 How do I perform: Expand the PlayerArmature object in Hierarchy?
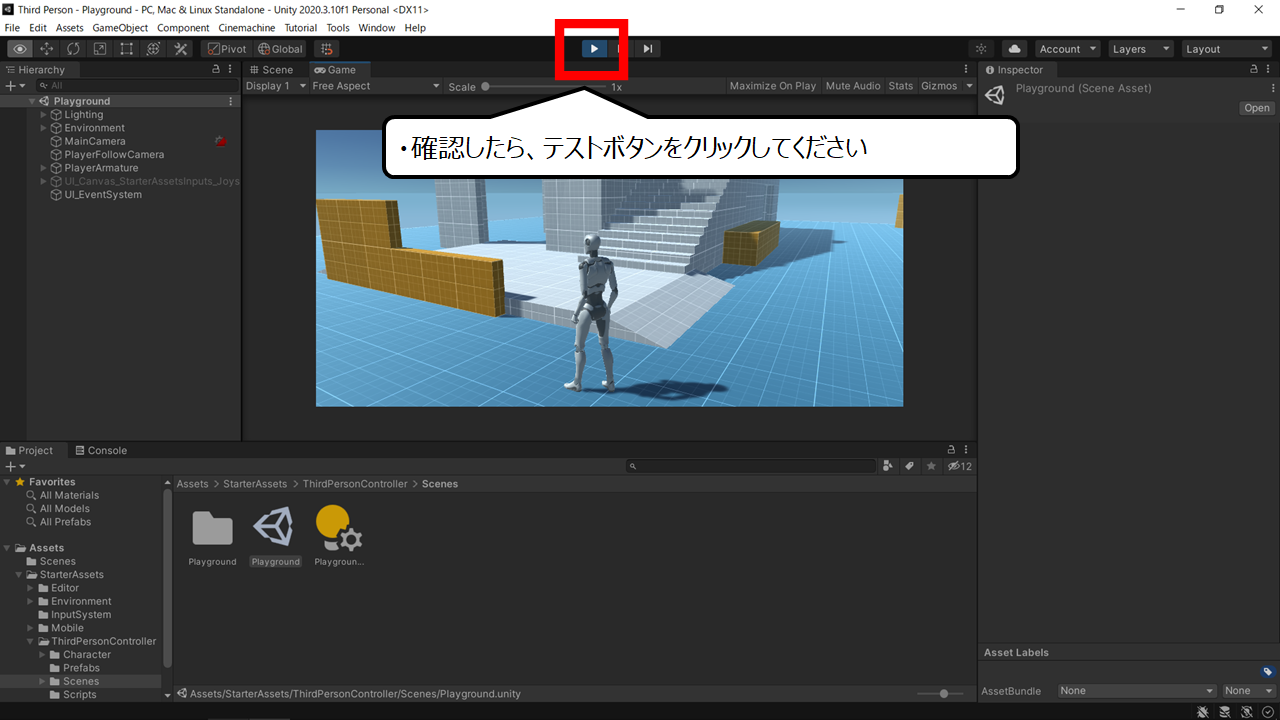coord(43,168)
